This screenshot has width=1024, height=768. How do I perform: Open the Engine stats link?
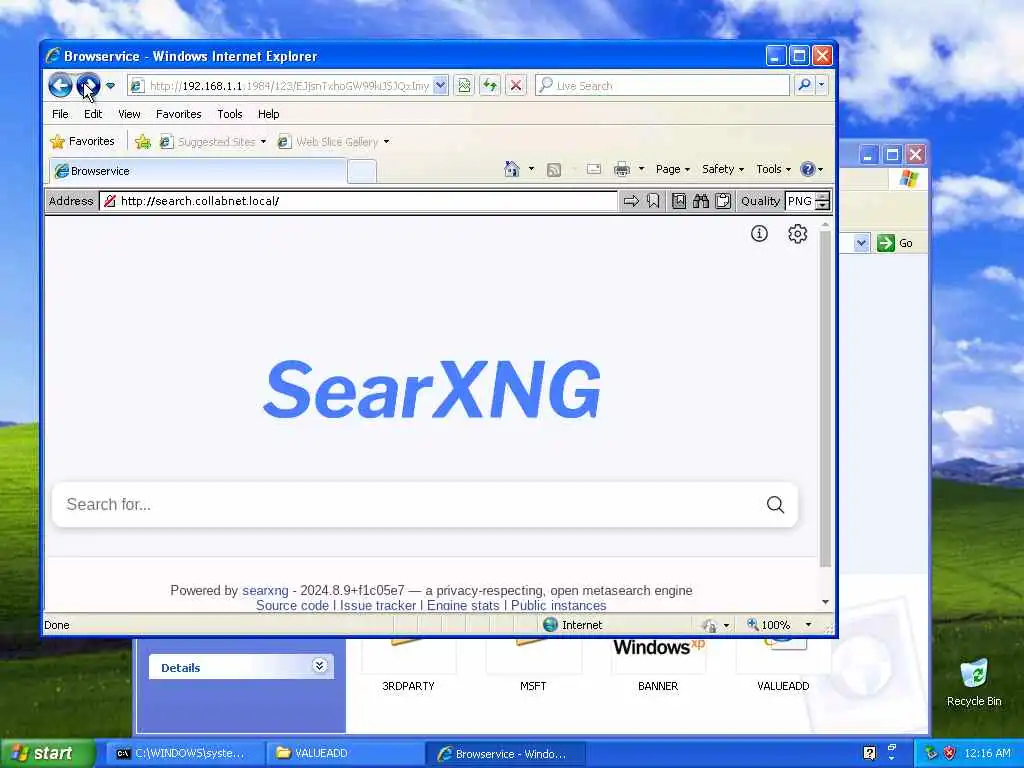pyautogui.click(x=463, y=605)
